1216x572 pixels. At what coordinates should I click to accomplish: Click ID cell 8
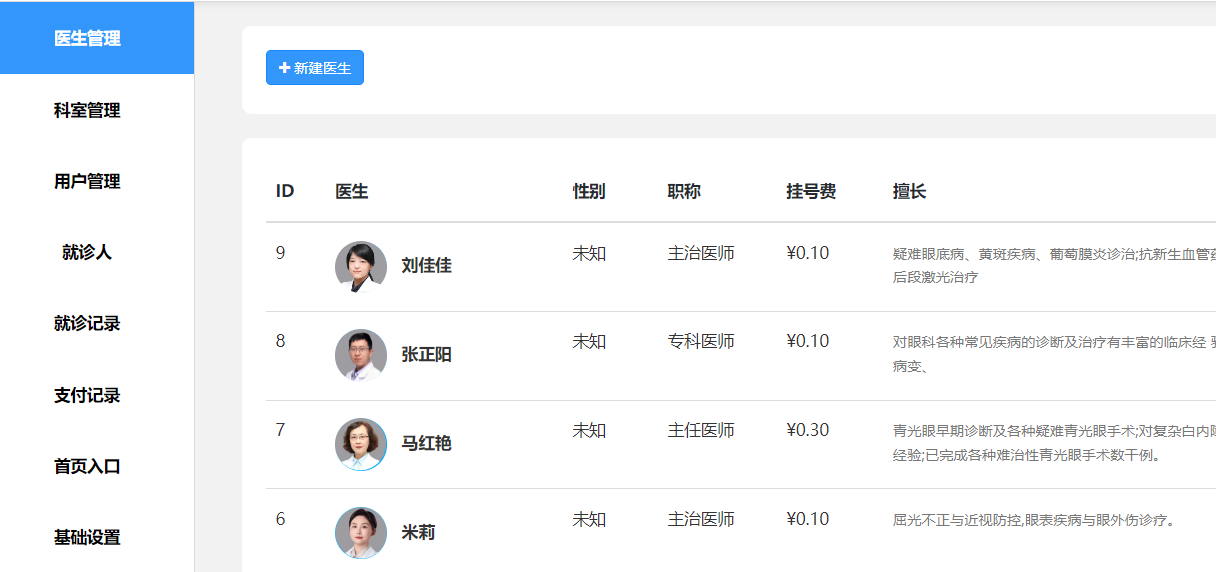[281, 341]
